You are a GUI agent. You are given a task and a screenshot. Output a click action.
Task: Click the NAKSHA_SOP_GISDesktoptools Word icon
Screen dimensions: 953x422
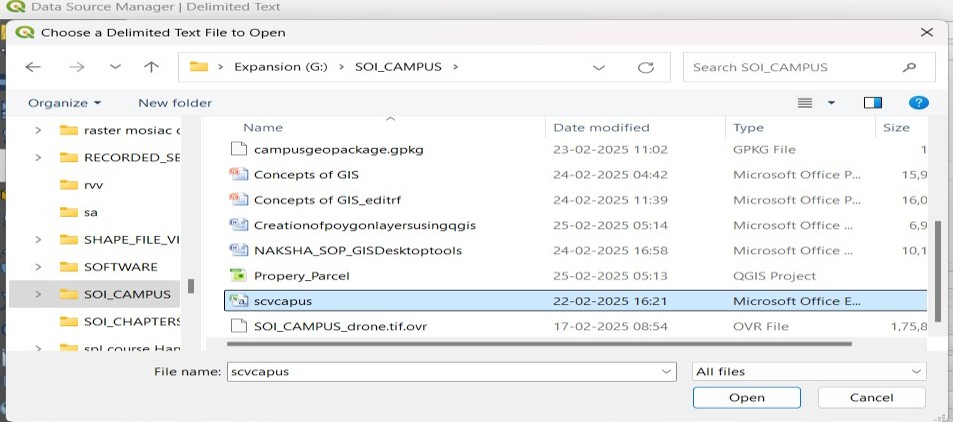coord(239,250)
